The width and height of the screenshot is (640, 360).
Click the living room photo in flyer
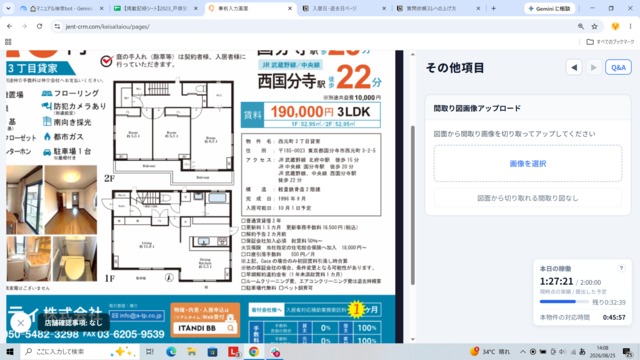tap(71, 200)
